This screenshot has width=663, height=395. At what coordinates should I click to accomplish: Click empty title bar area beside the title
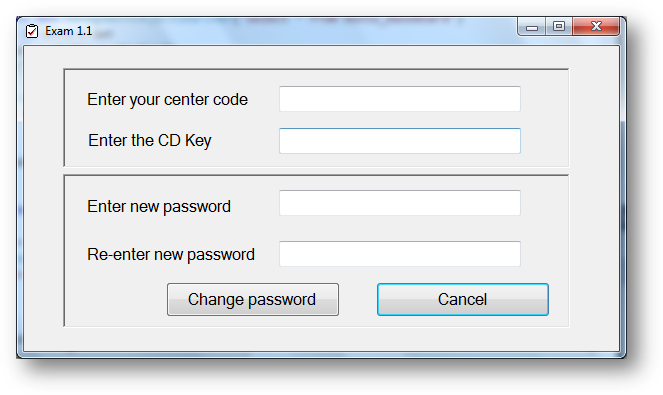(296, 31)
